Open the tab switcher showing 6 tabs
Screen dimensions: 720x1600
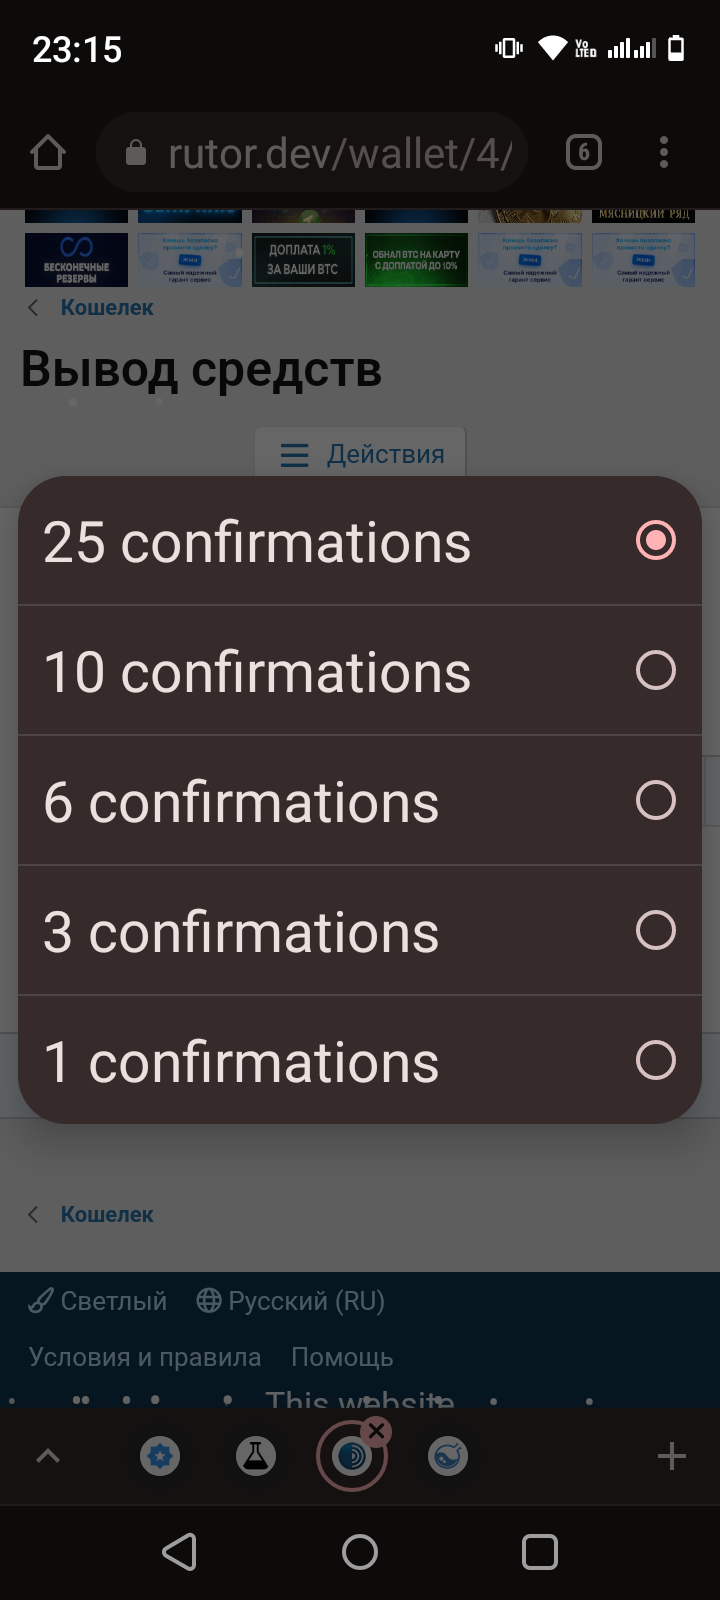584,153
